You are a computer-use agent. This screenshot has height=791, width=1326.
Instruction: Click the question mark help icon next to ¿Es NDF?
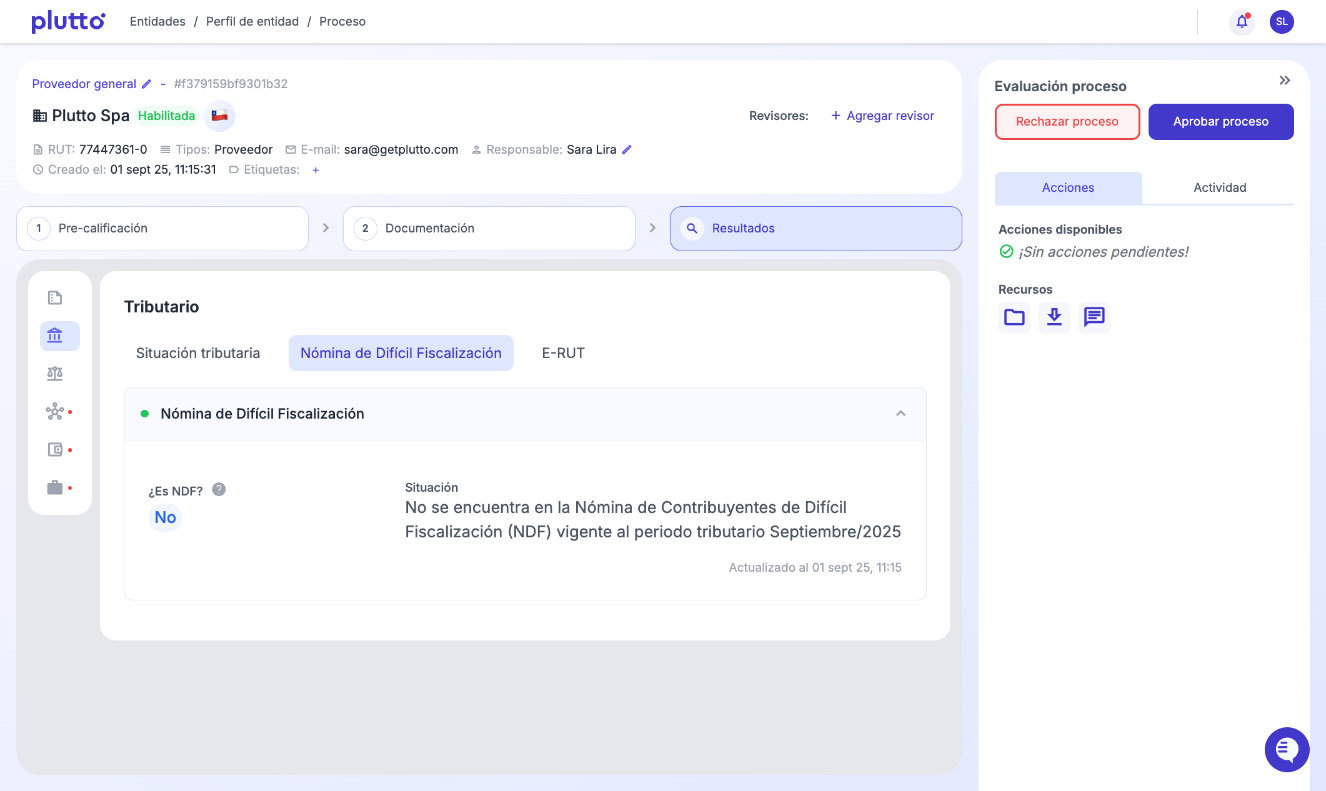click(218, 489)
